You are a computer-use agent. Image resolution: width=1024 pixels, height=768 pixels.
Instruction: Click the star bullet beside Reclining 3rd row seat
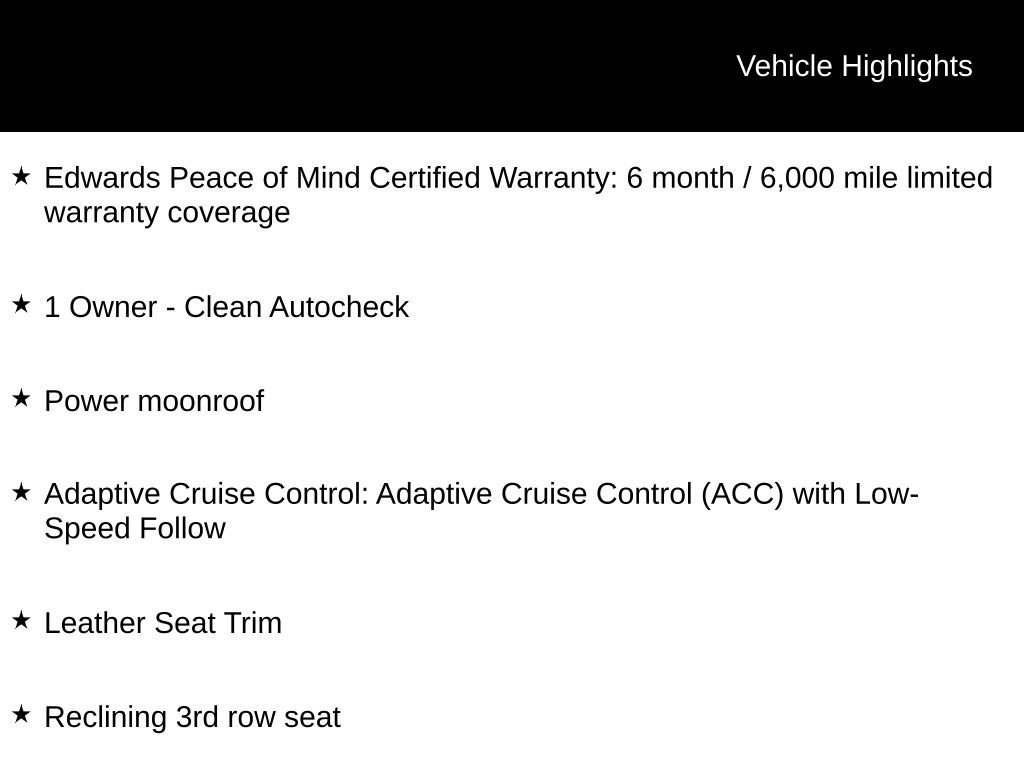[x=21, y=715]
